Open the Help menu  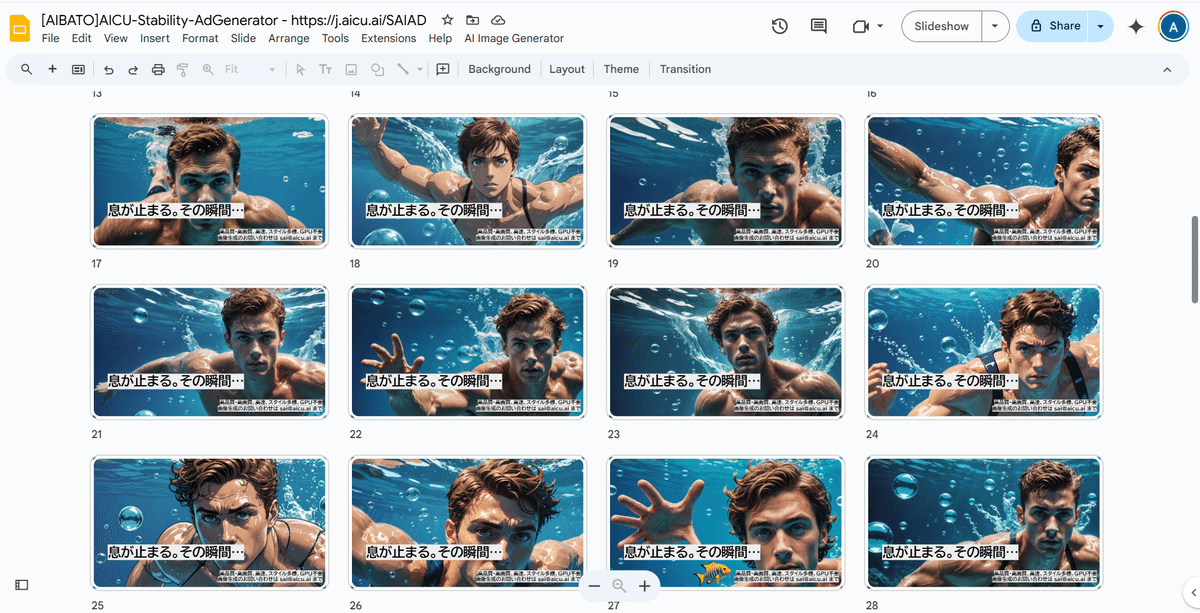tap(440, 38)
